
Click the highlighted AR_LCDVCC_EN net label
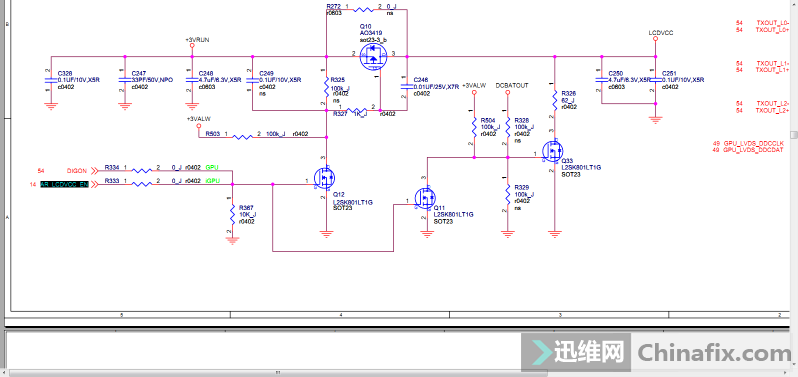64,185
